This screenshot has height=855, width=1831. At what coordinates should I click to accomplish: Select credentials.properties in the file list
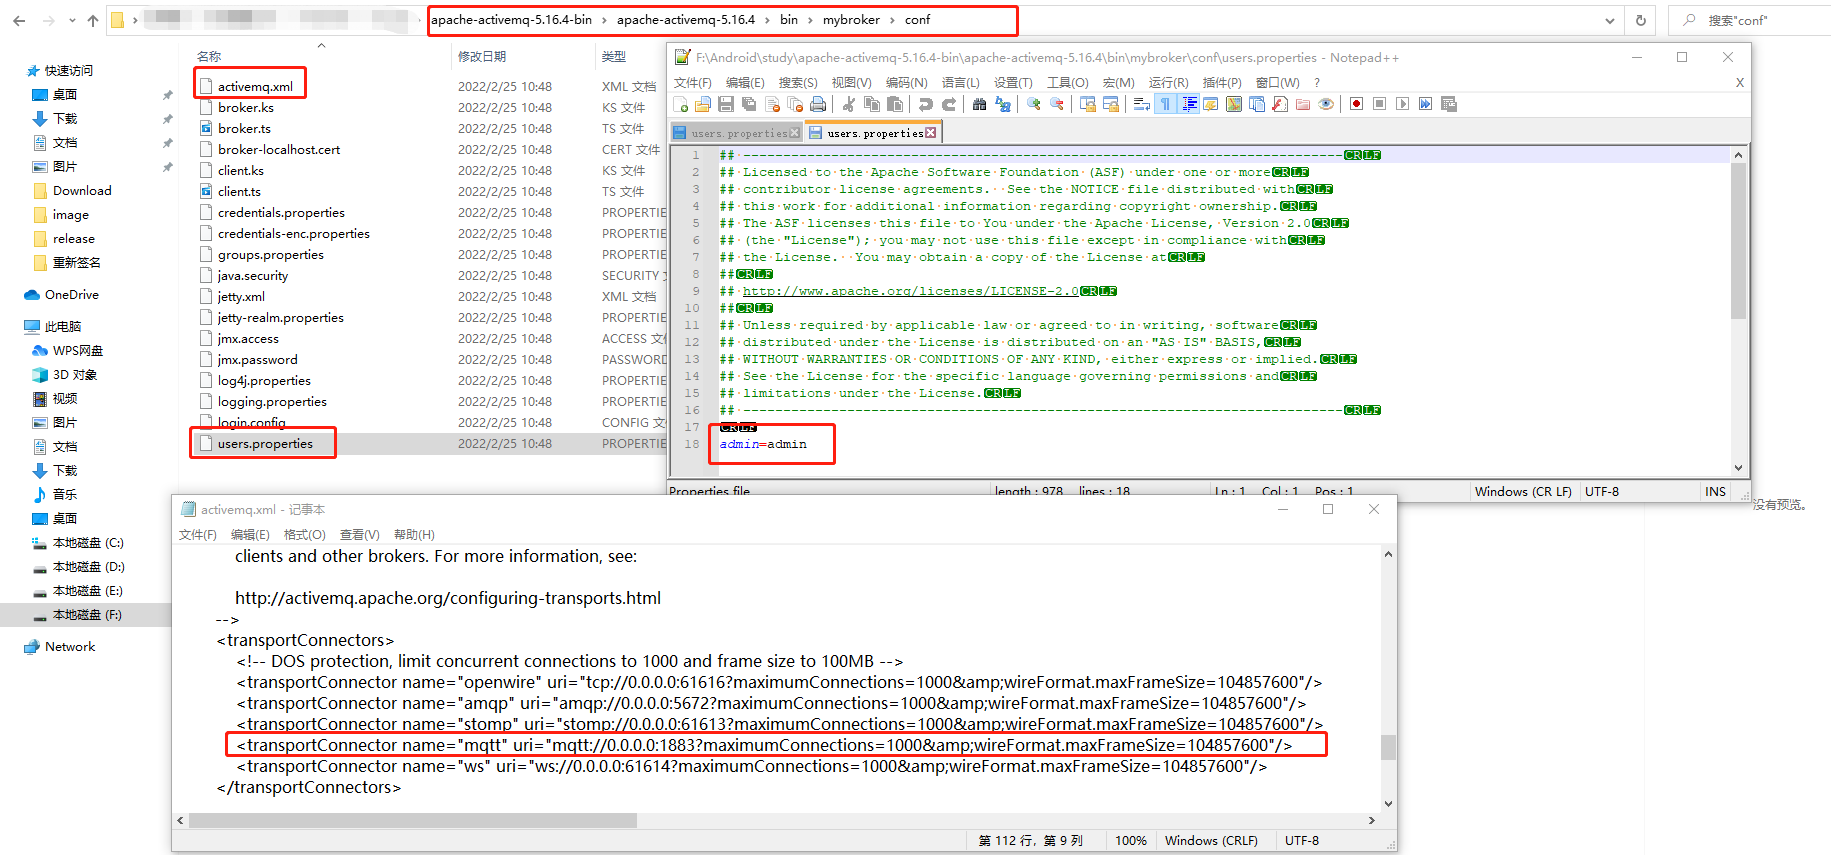tap(281, 213)
